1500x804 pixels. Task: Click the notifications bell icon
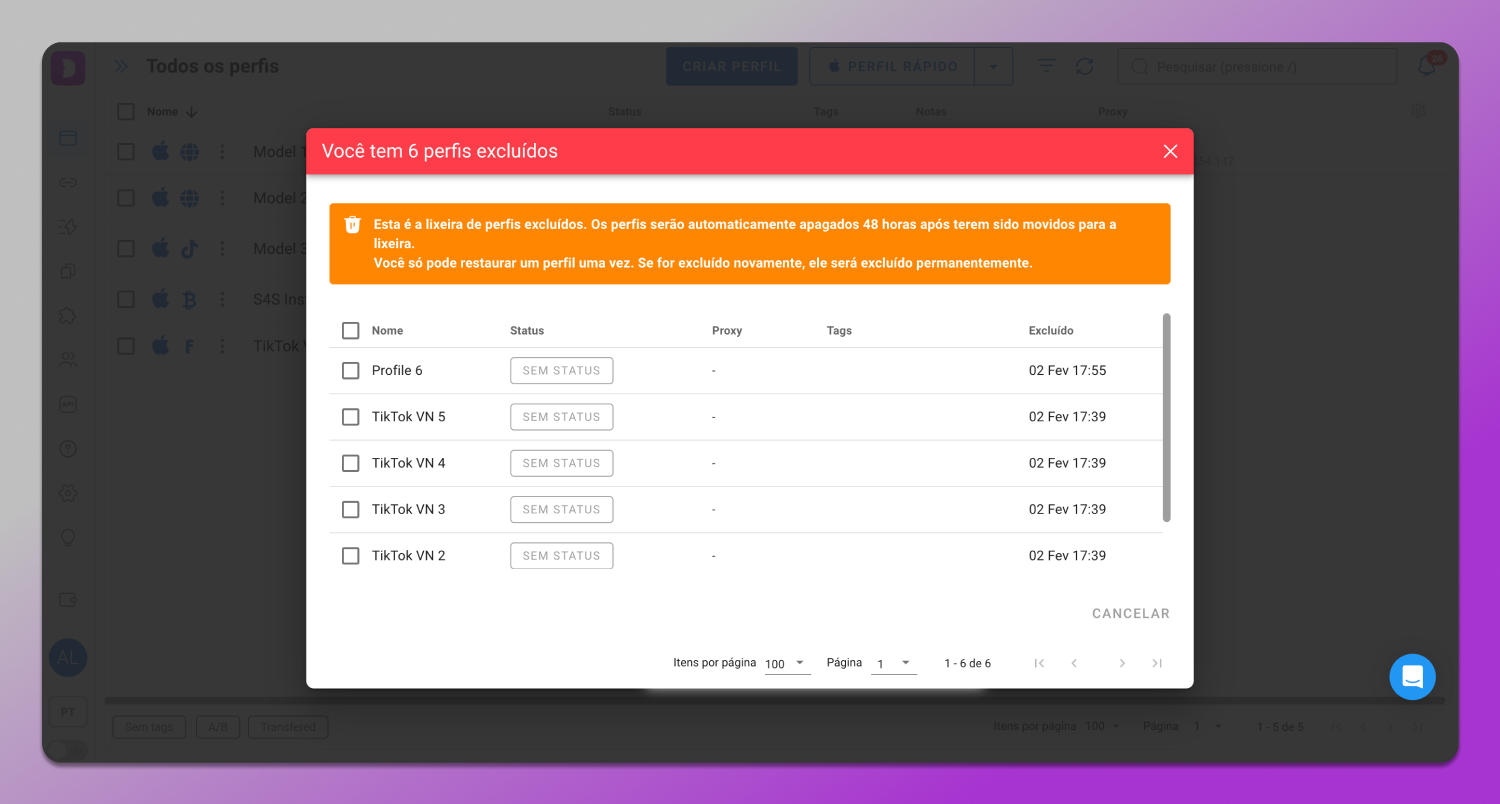click(1427, 66)
